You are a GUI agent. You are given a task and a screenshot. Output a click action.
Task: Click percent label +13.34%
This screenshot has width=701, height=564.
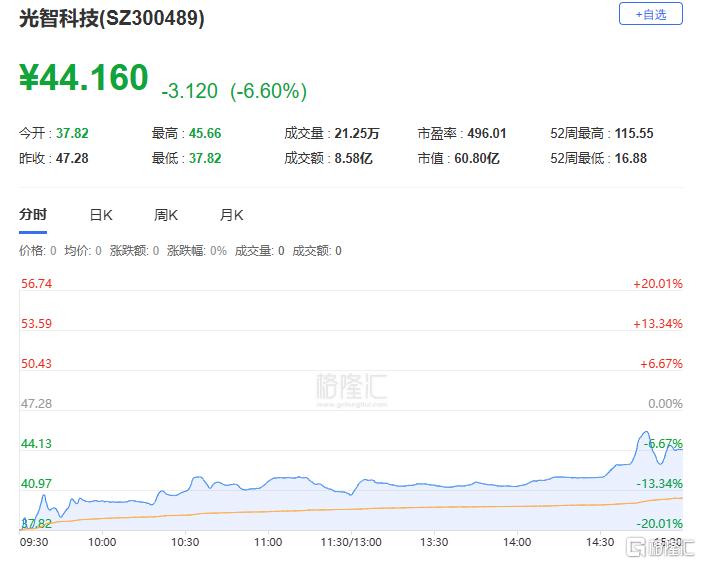tap(658, 324)
